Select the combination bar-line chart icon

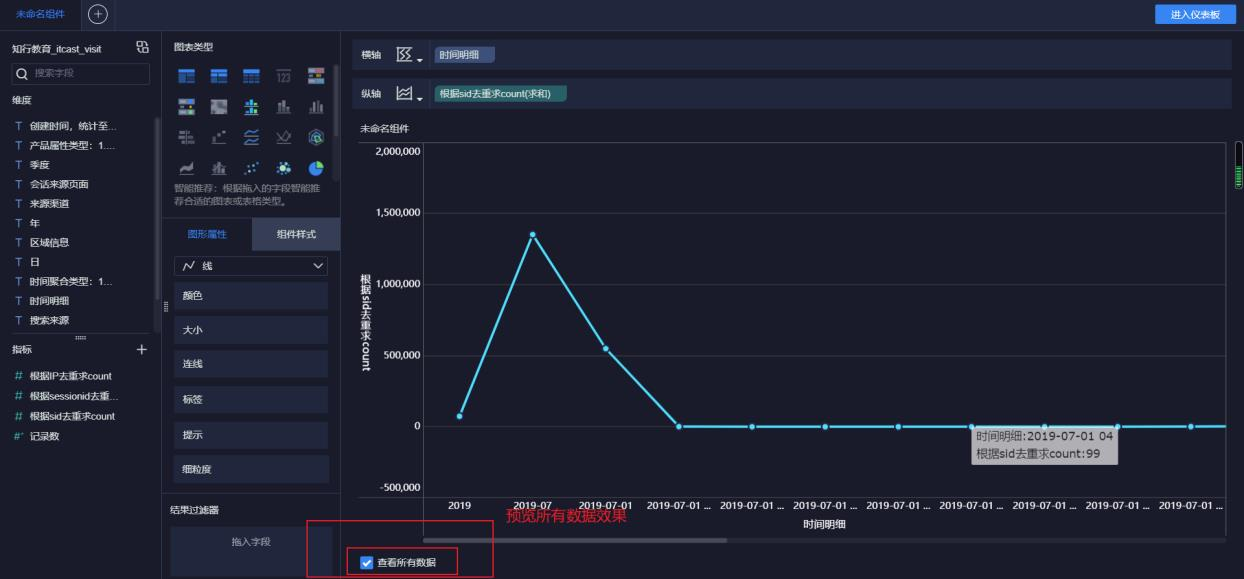click(219, 168)
